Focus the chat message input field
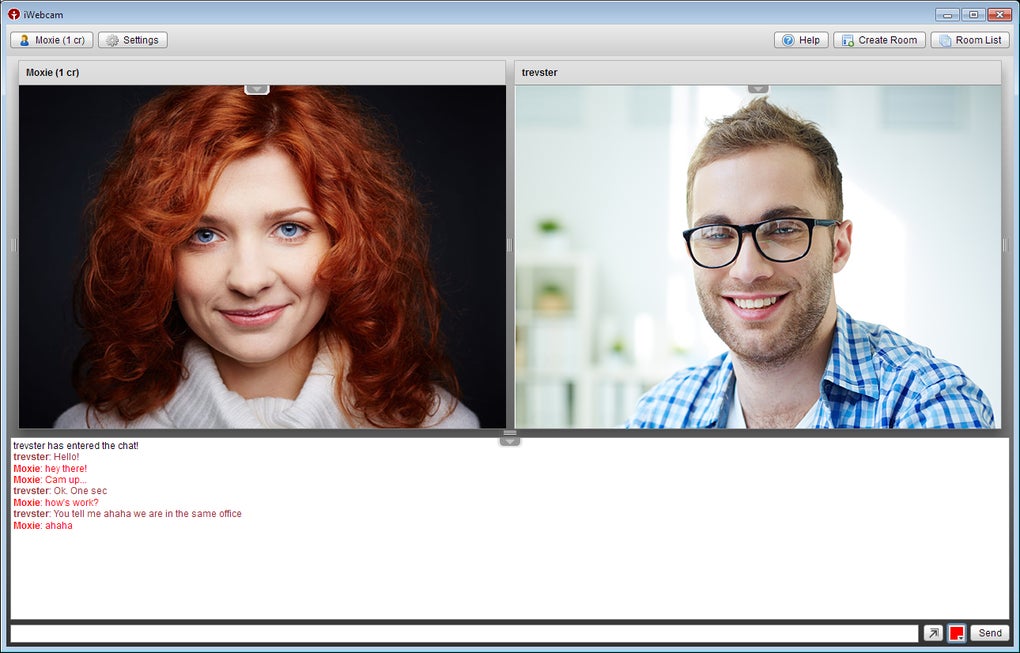The width and height of the screenshot is (1020, 653). tap(464, 633)
